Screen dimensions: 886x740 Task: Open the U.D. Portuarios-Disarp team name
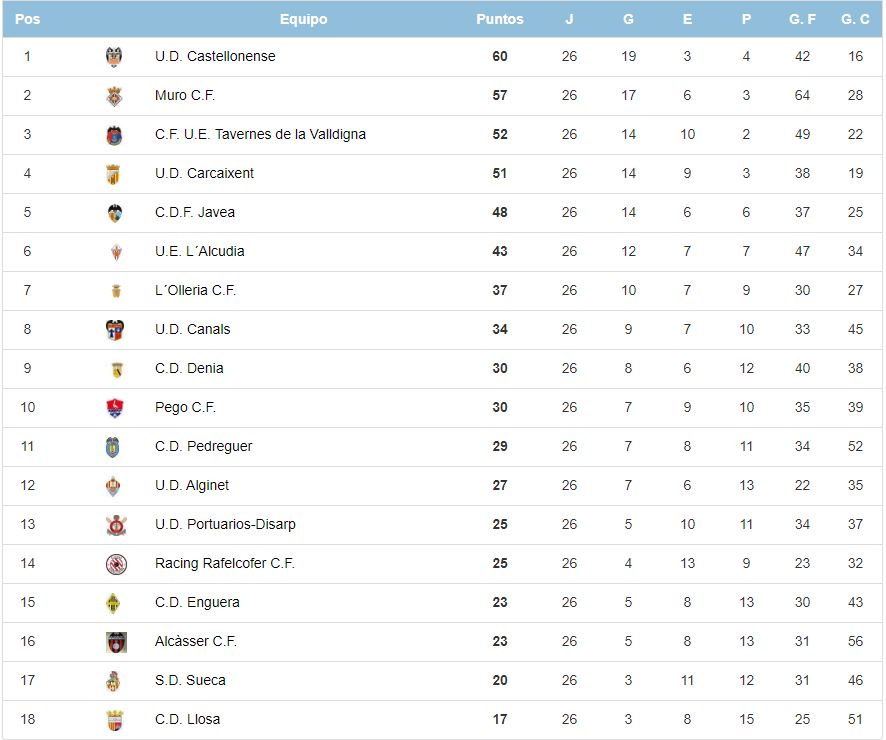pos(225,525)
